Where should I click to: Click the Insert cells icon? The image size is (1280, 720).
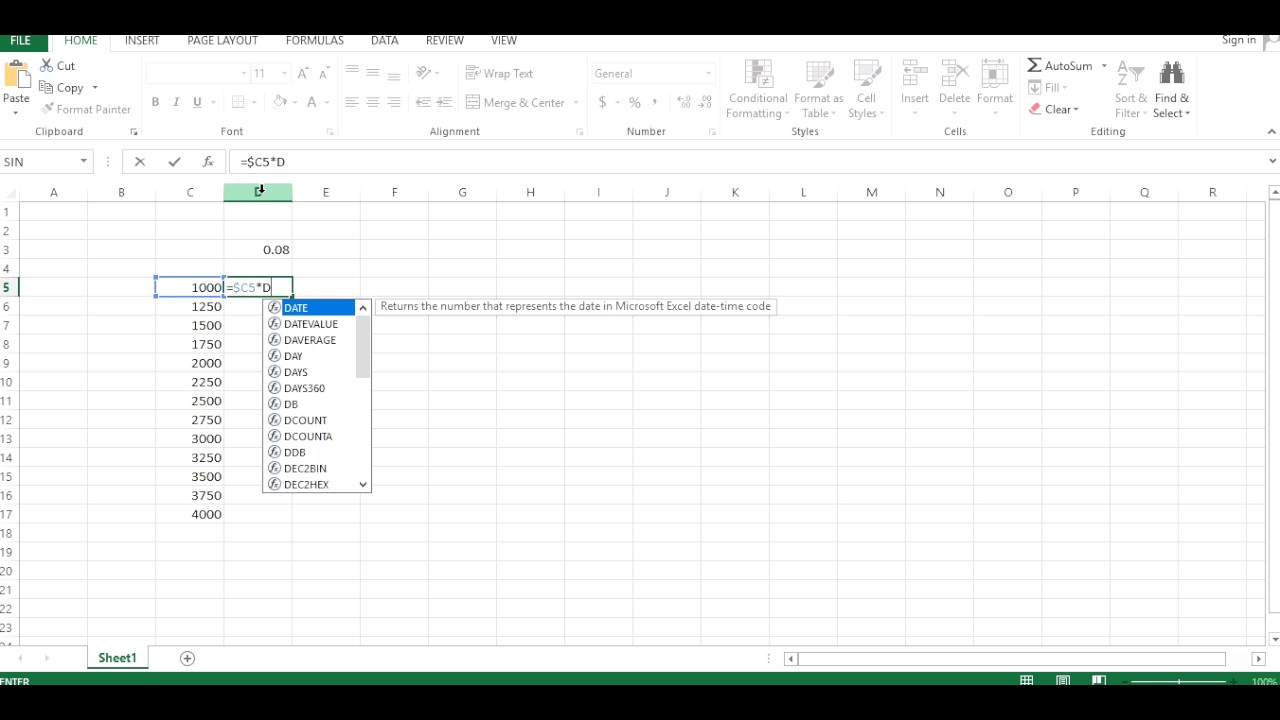(x=915, y=74)
